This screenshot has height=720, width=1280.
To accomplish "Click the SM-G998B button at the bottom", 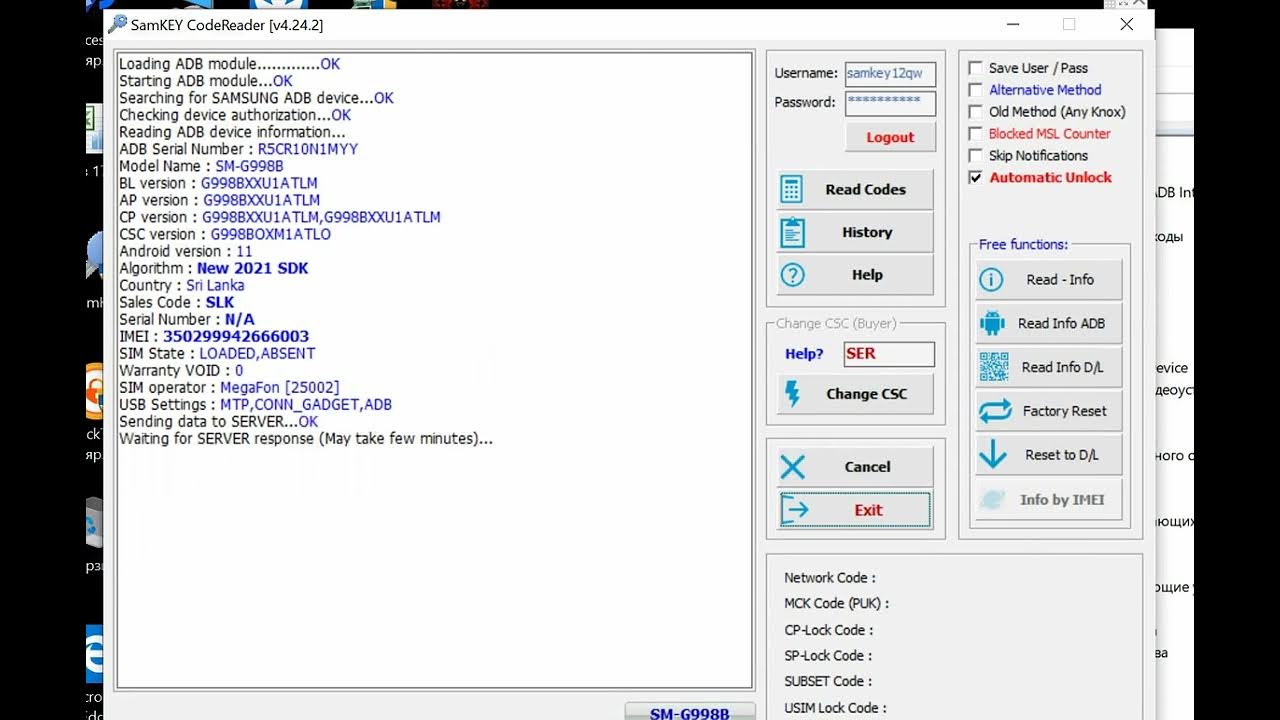I will 689,711.
